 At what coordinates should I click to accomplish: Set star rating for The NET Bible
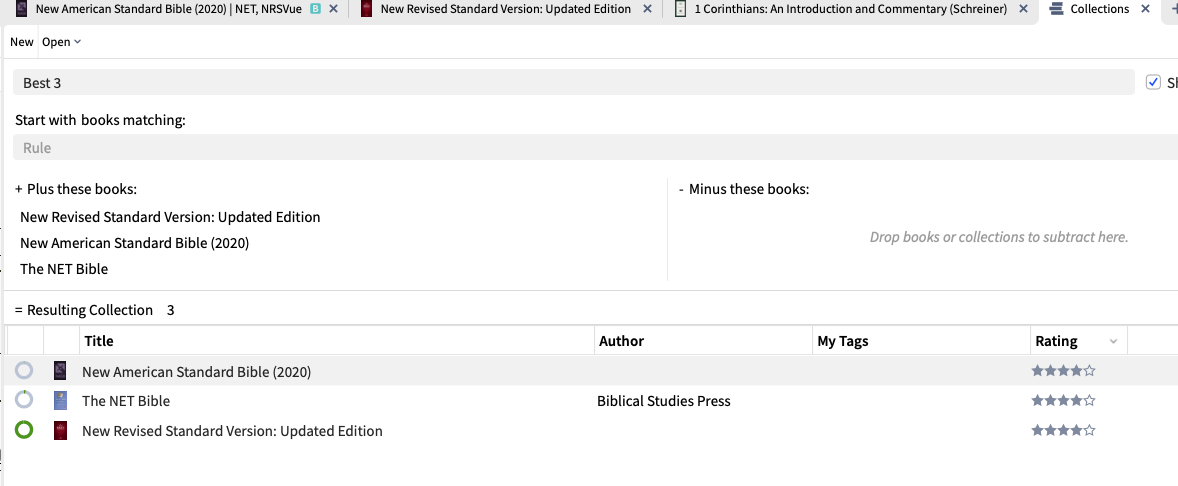[1064, 400]
